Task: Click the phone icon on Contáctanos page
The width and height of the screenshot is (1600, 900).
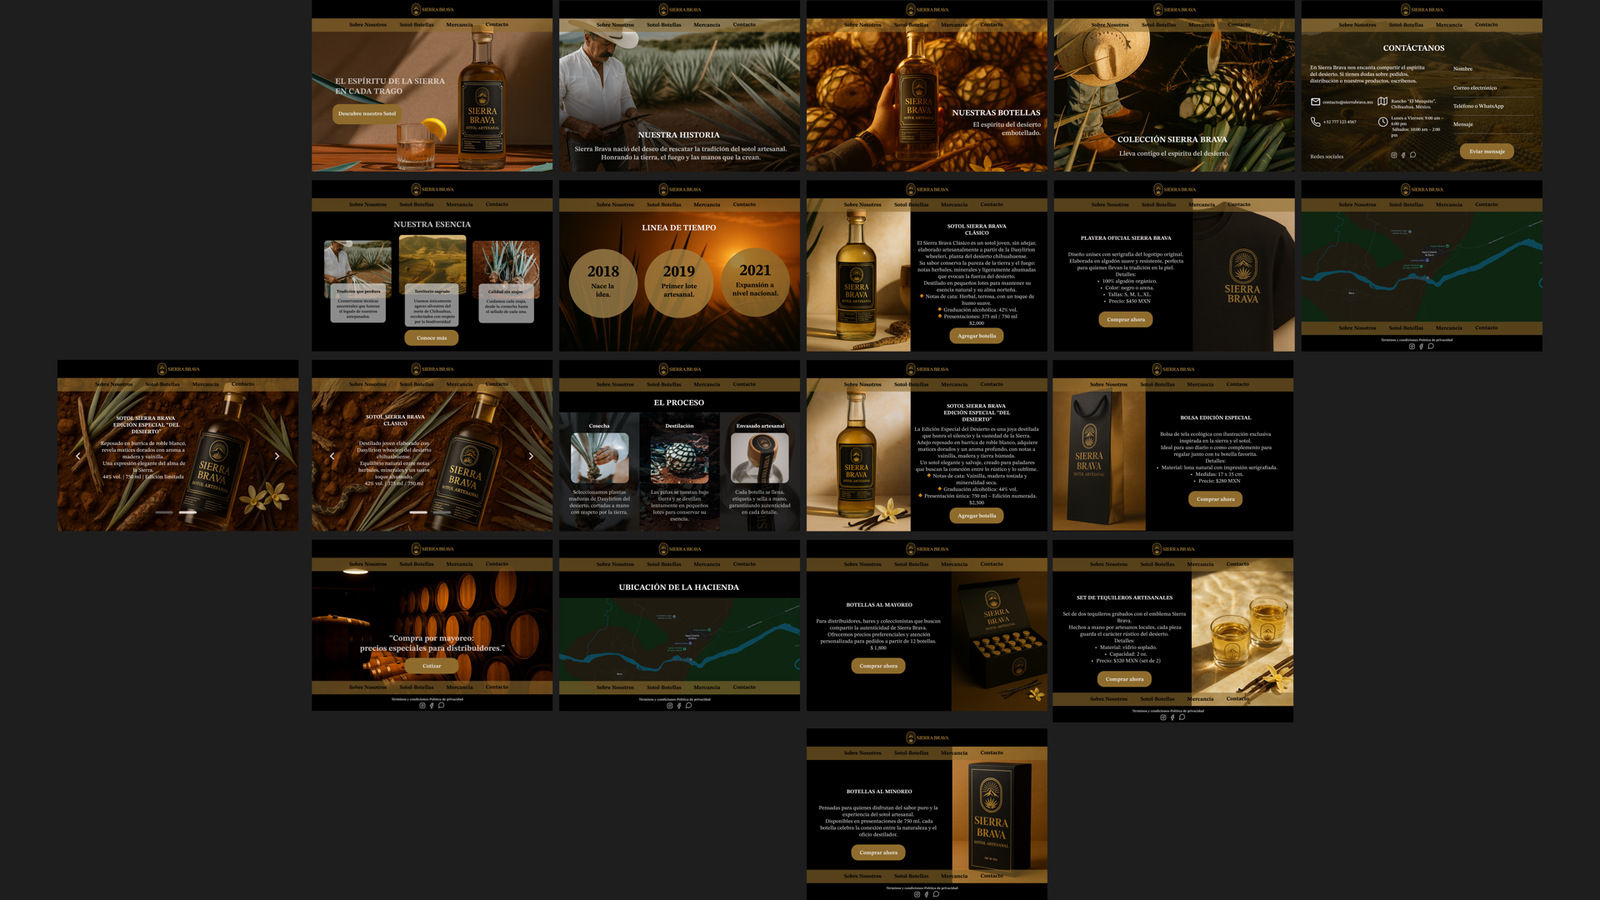Action: [1315, 122]
